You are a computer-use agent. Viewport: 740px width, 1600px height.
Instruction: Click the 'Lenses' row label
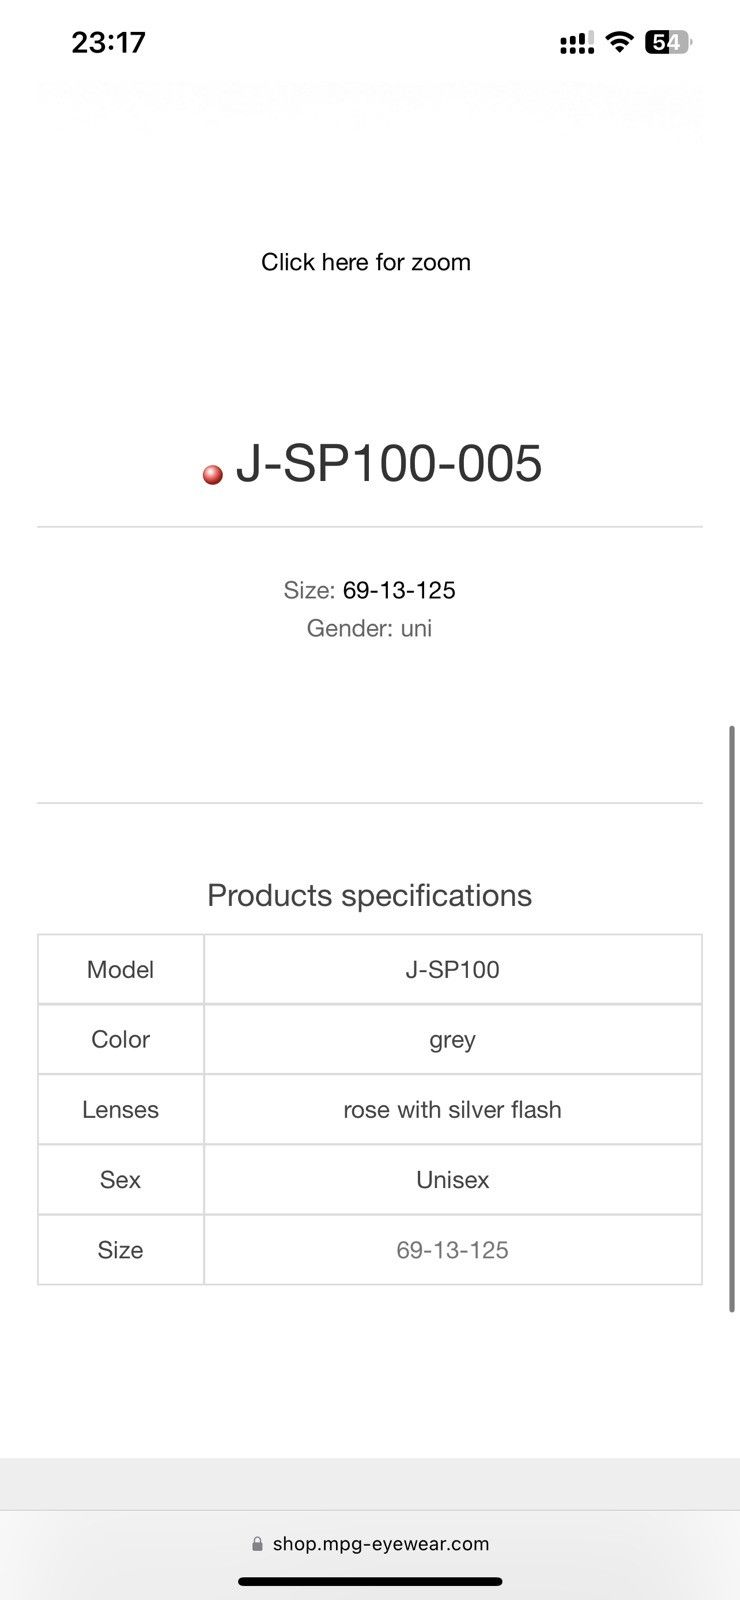(120, 1109)
